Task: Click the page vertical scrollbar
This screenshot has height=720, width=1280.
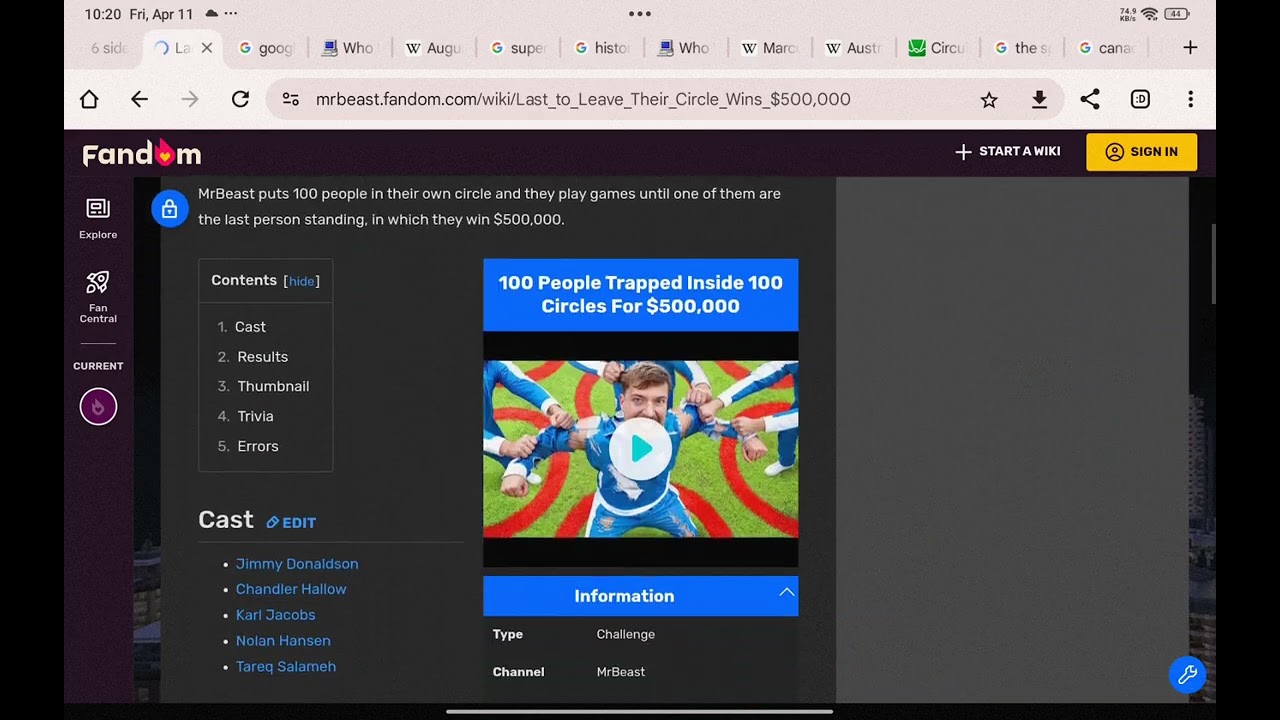Action: point(1214,264)
